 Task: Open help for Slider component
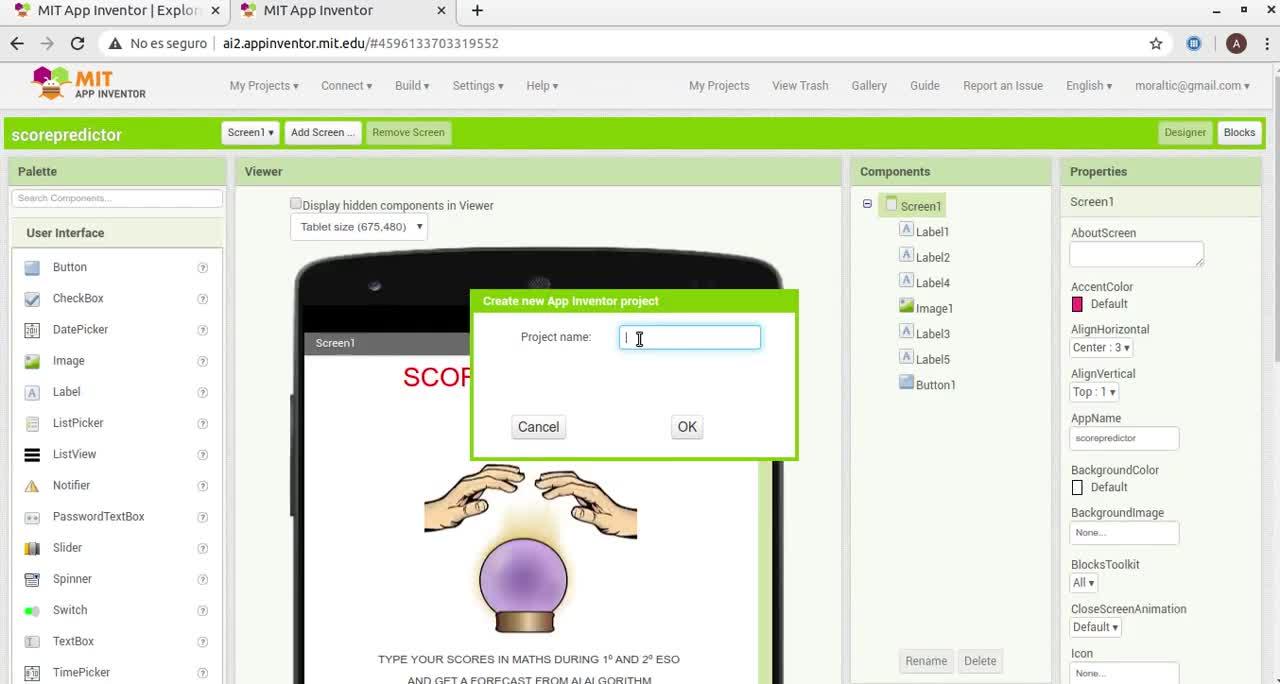pyautogui.click(x=202, y=548)
